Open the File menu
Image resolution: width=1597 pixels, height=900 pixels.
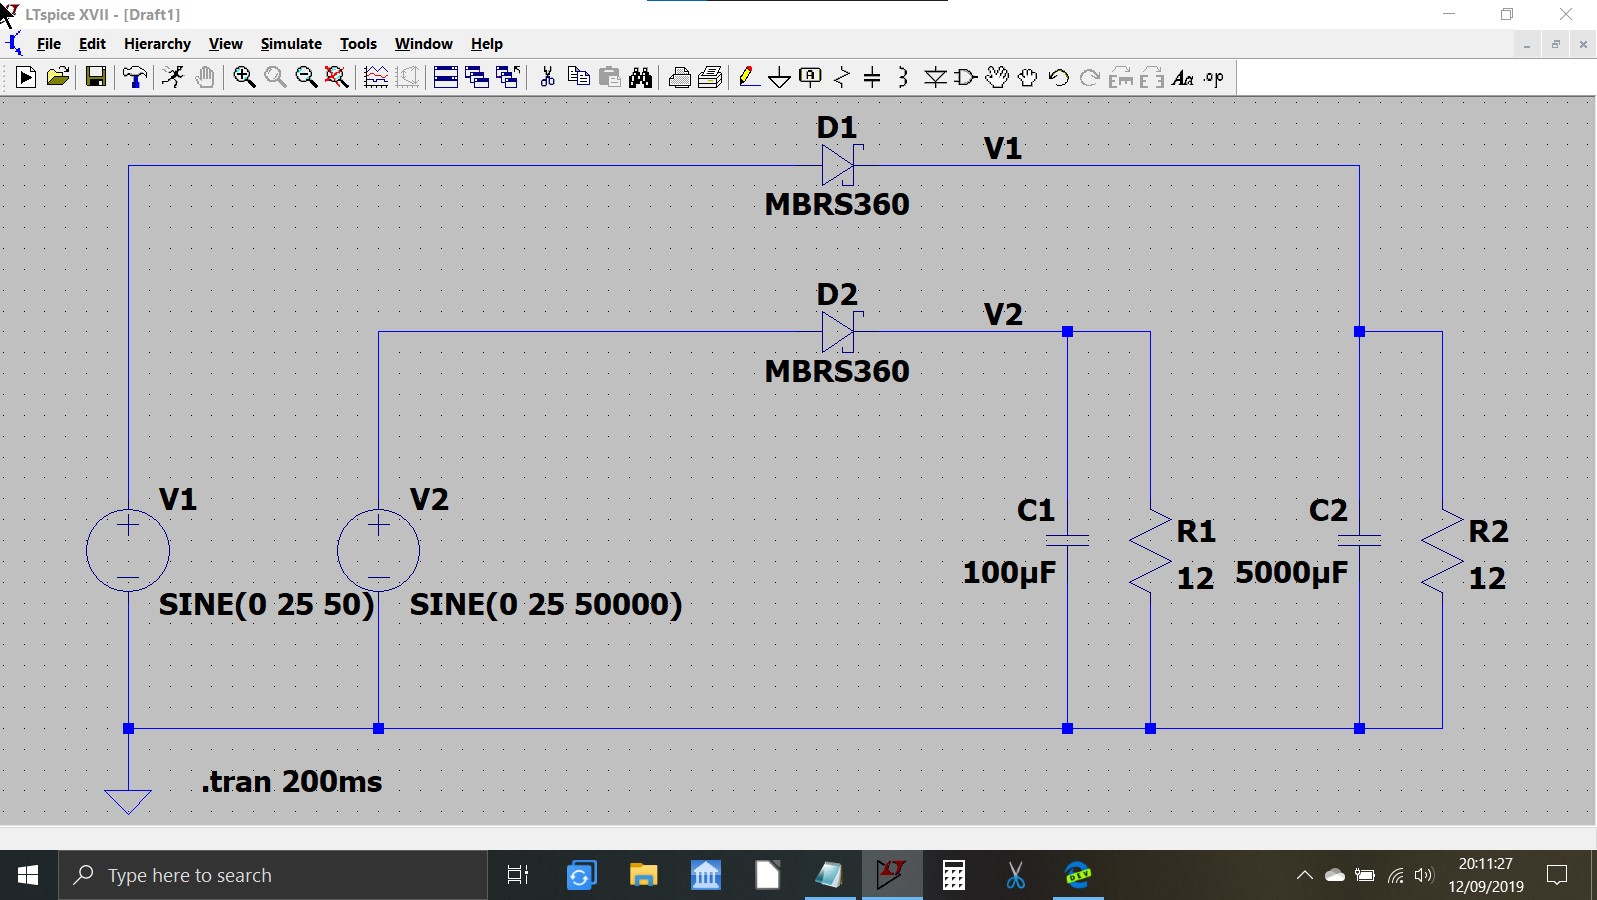click(49, 44)
